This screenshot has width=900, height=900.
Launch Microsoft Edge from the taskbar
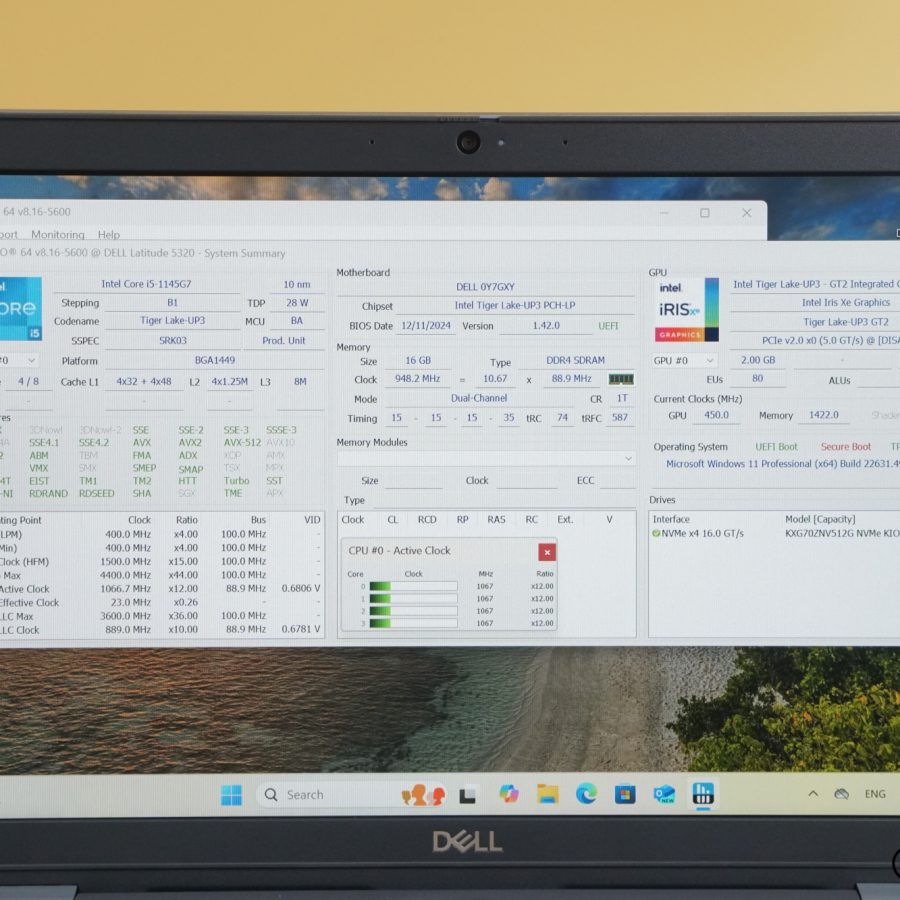click(586, 794)
